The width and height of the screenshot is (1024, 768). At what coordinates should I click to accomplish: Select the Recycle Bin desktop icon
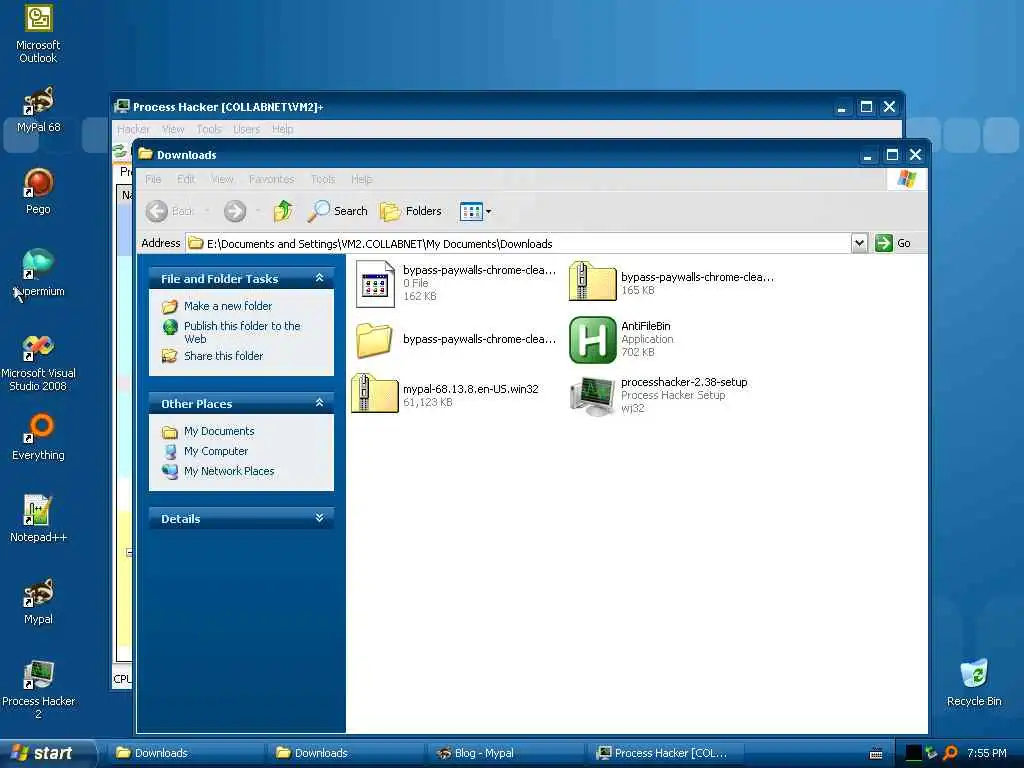pyautogui.click(x=974, y=683)
